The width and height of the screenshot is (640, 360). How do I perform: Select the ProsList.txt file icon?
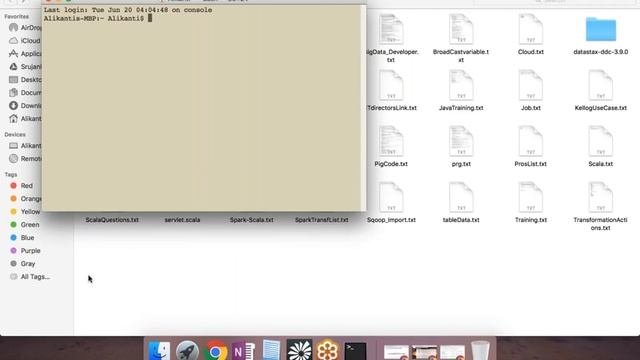(x=531, y=141)
